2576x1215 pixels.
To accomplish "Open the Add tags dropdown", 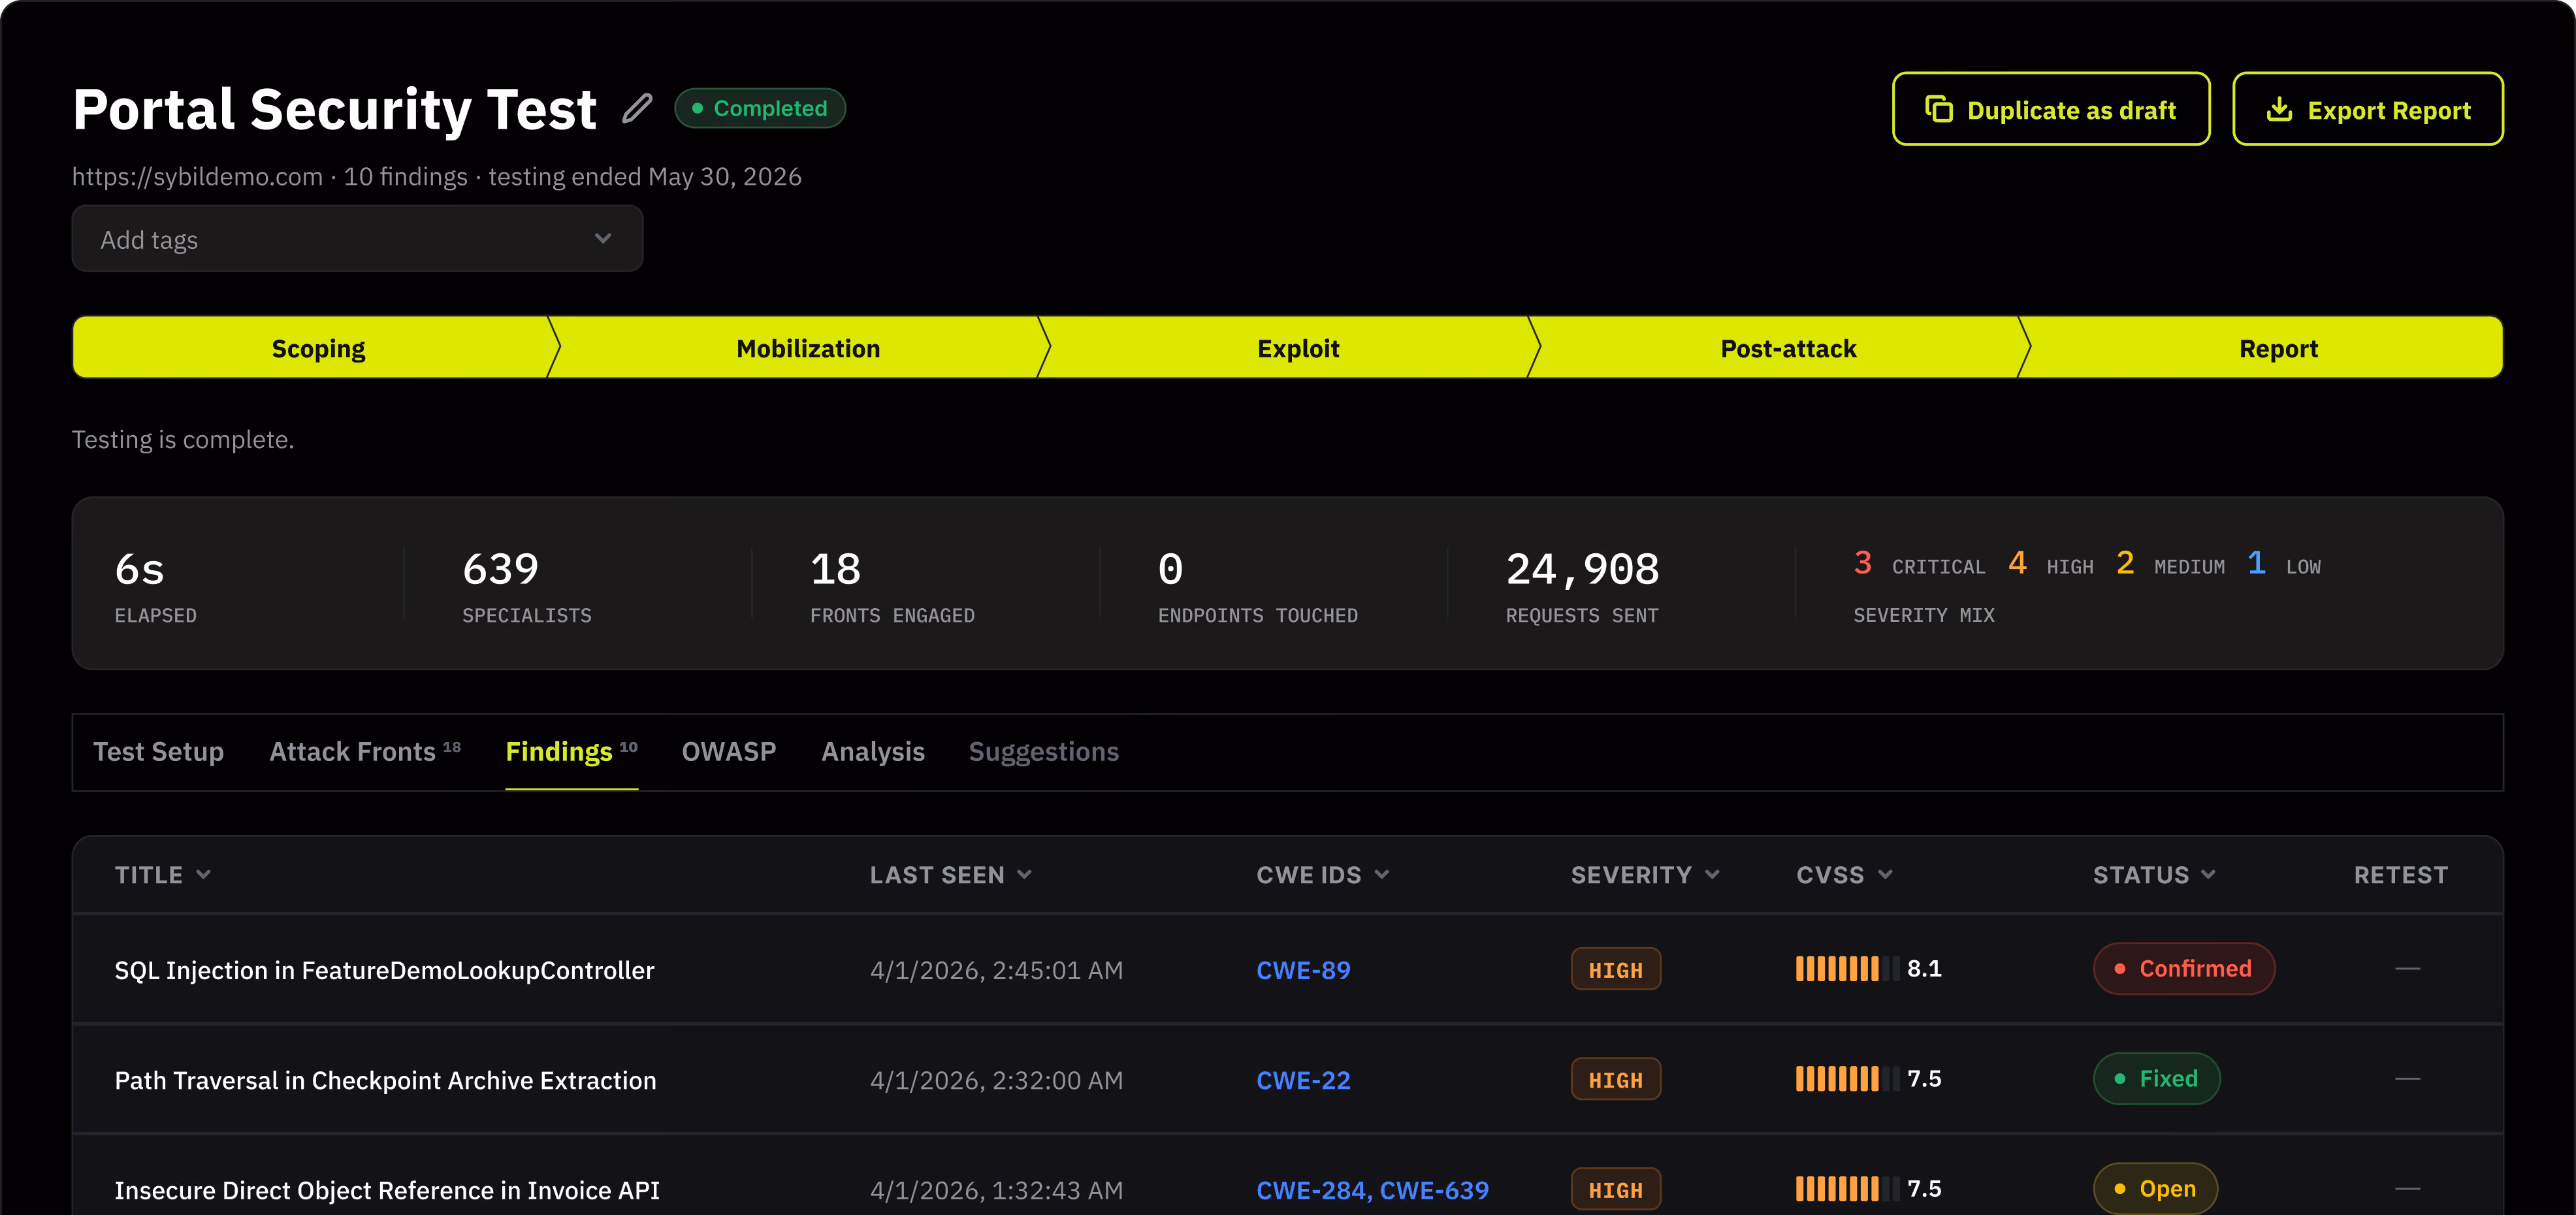I will (x=357, y=239).
